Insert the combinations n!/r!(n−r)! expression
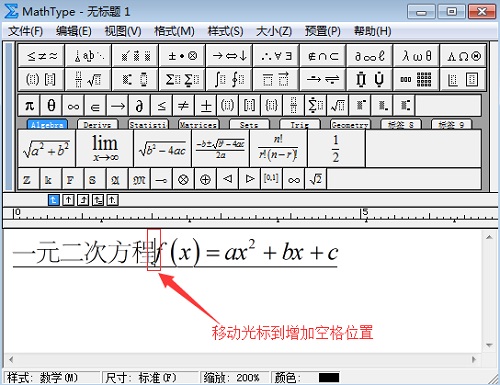 [x=278, y=149]
